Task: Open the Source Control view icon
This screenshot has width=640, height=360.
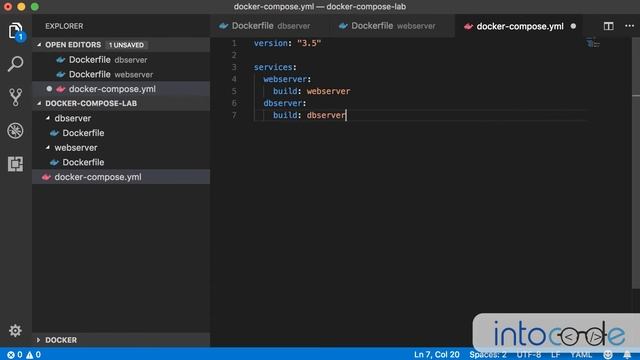Action: 16,97
